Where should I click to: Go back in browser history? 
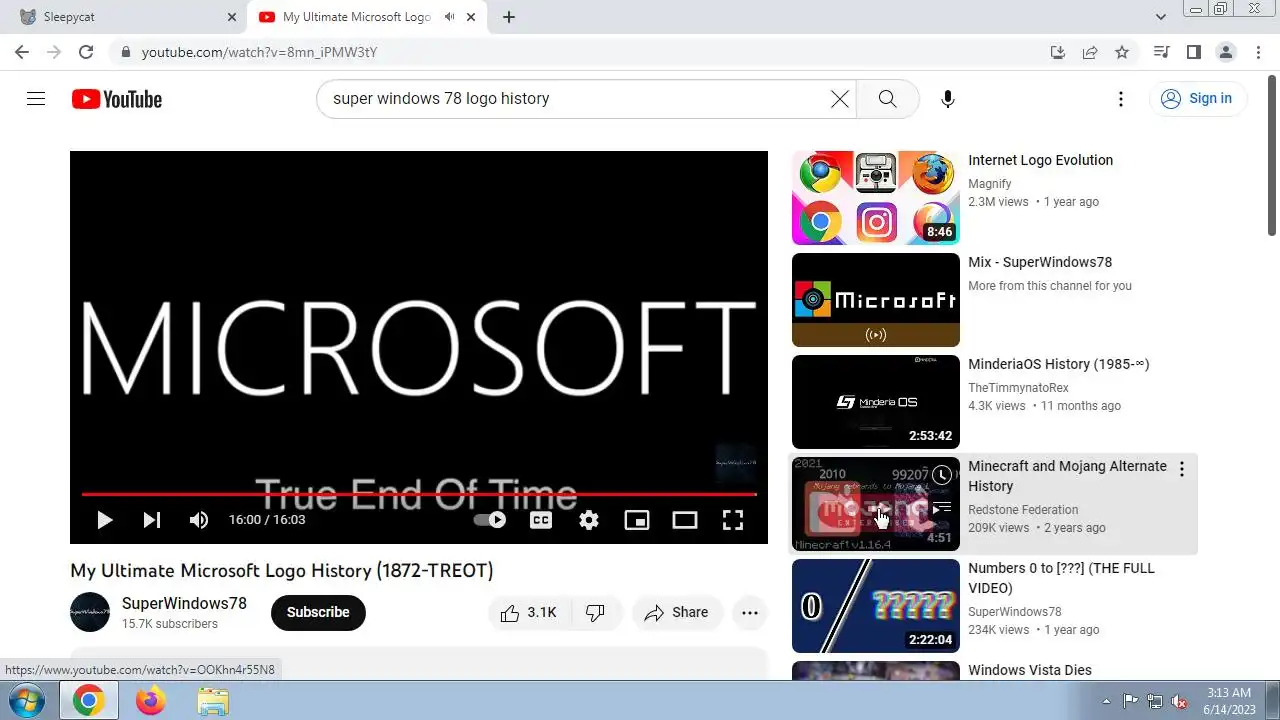coord(22,52)
